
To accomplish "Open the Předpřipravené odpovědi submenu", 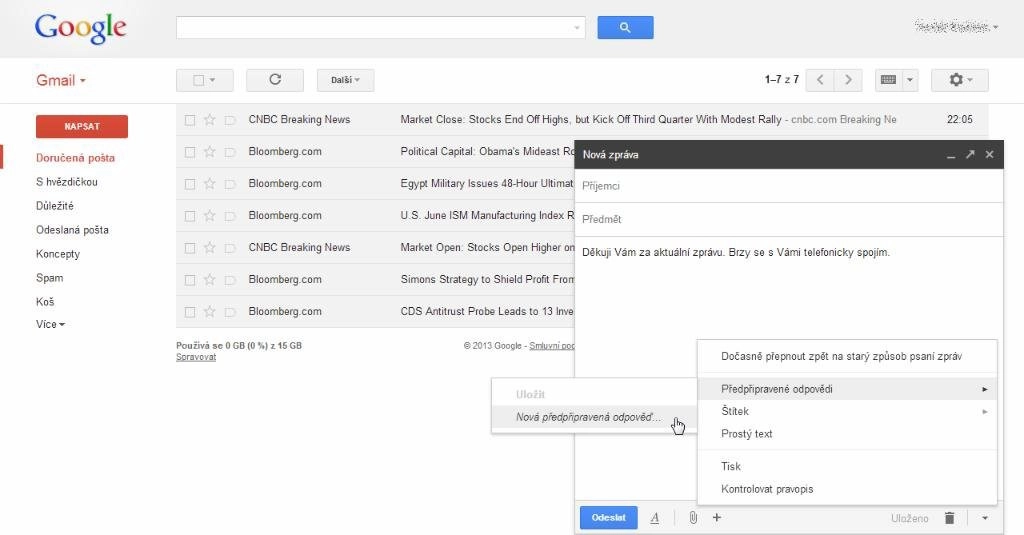I will [x=848, y=389].
